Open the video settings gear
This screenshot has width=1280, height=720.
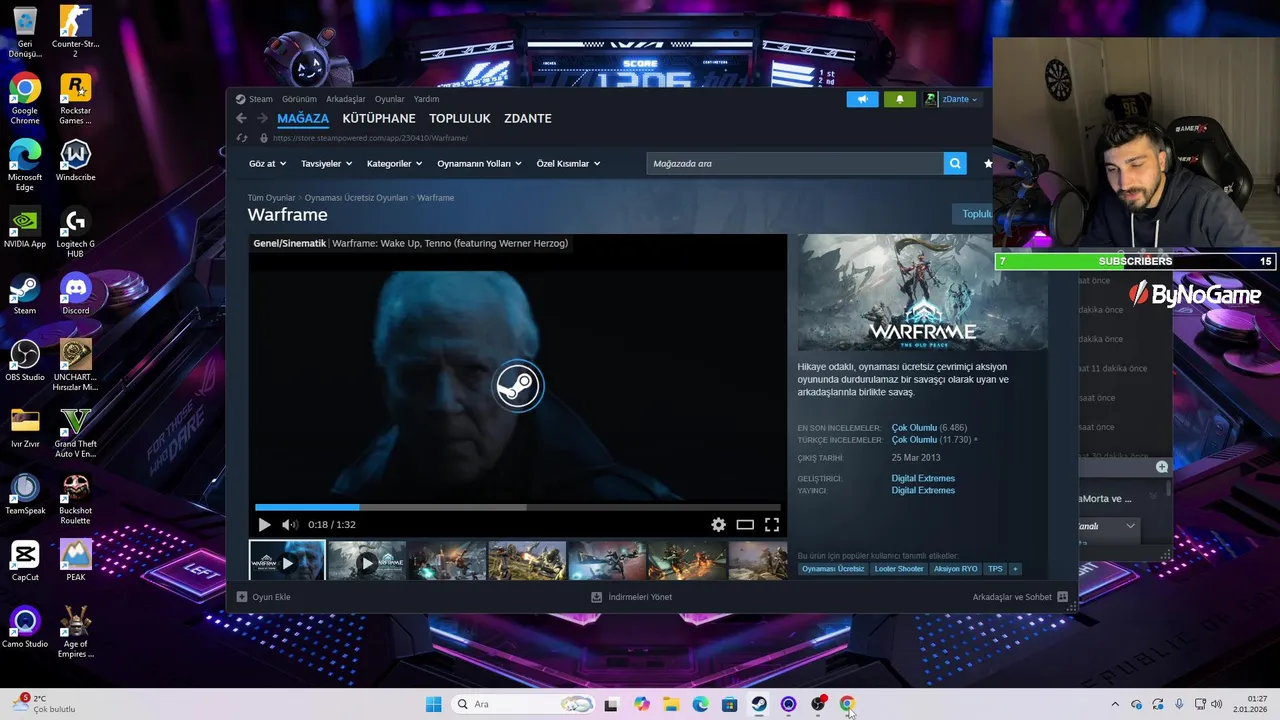(718, 524)
